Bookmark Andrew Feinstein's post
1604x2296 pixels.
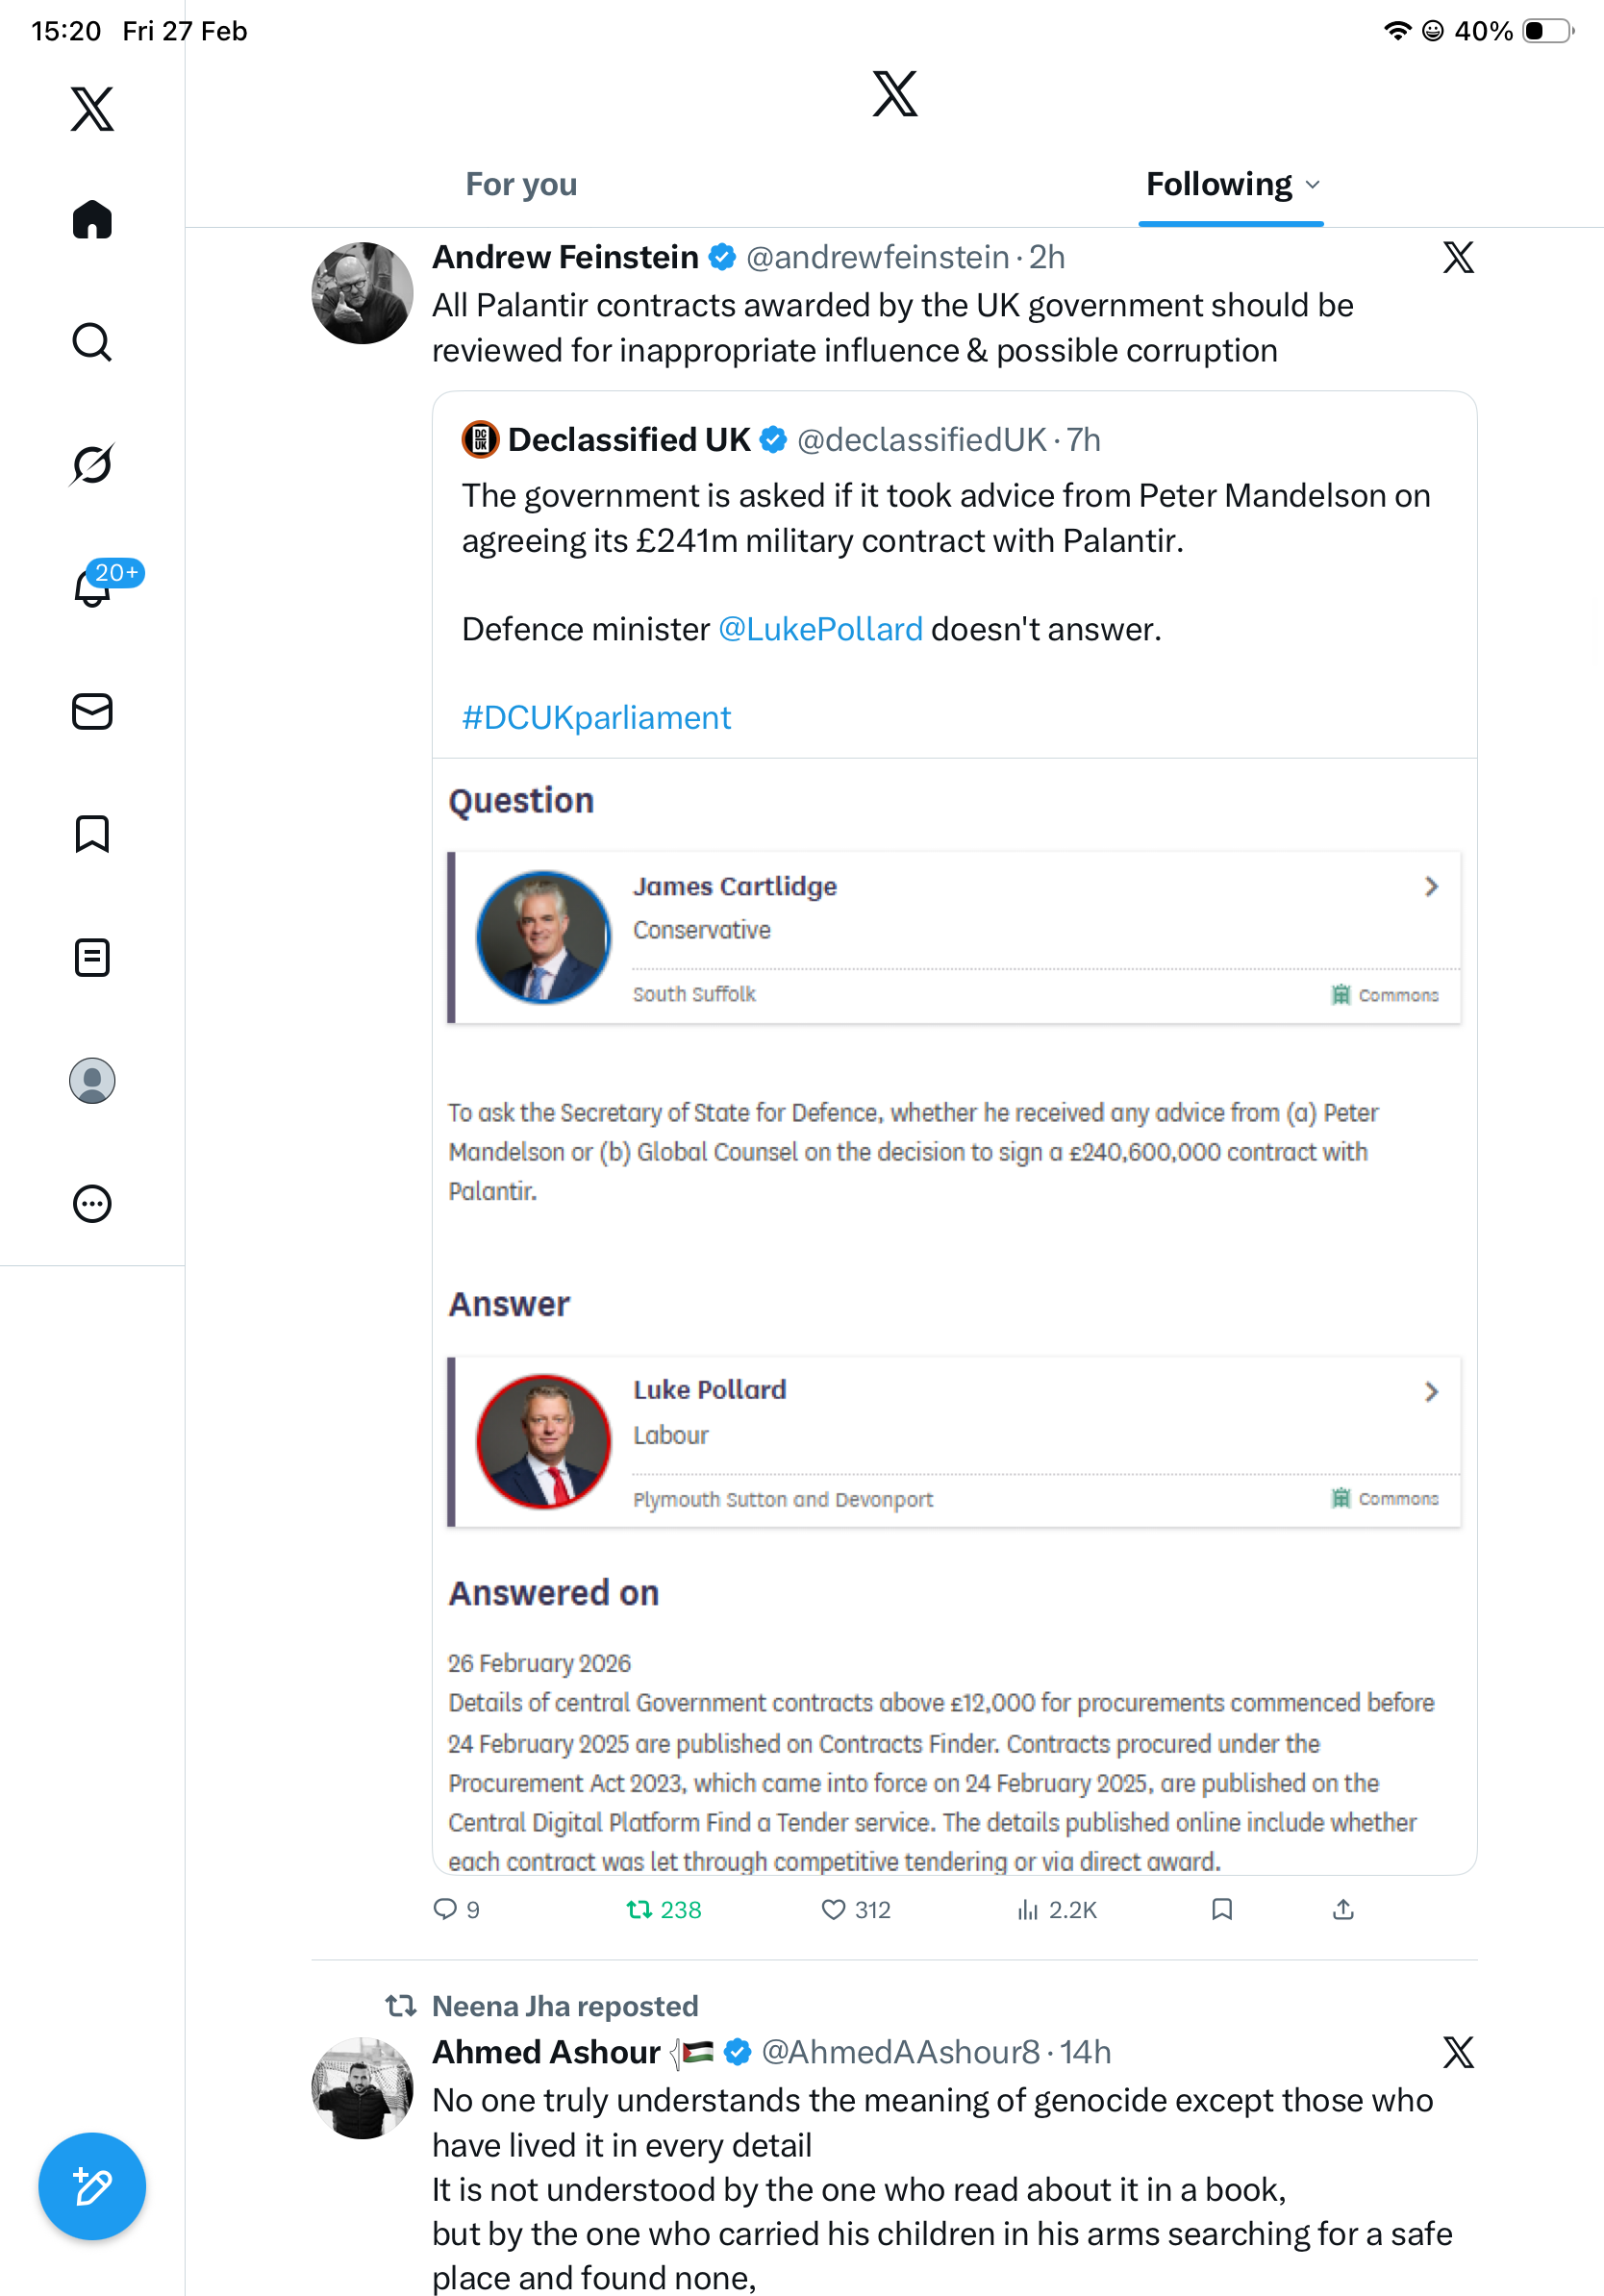[1221, 1910]
